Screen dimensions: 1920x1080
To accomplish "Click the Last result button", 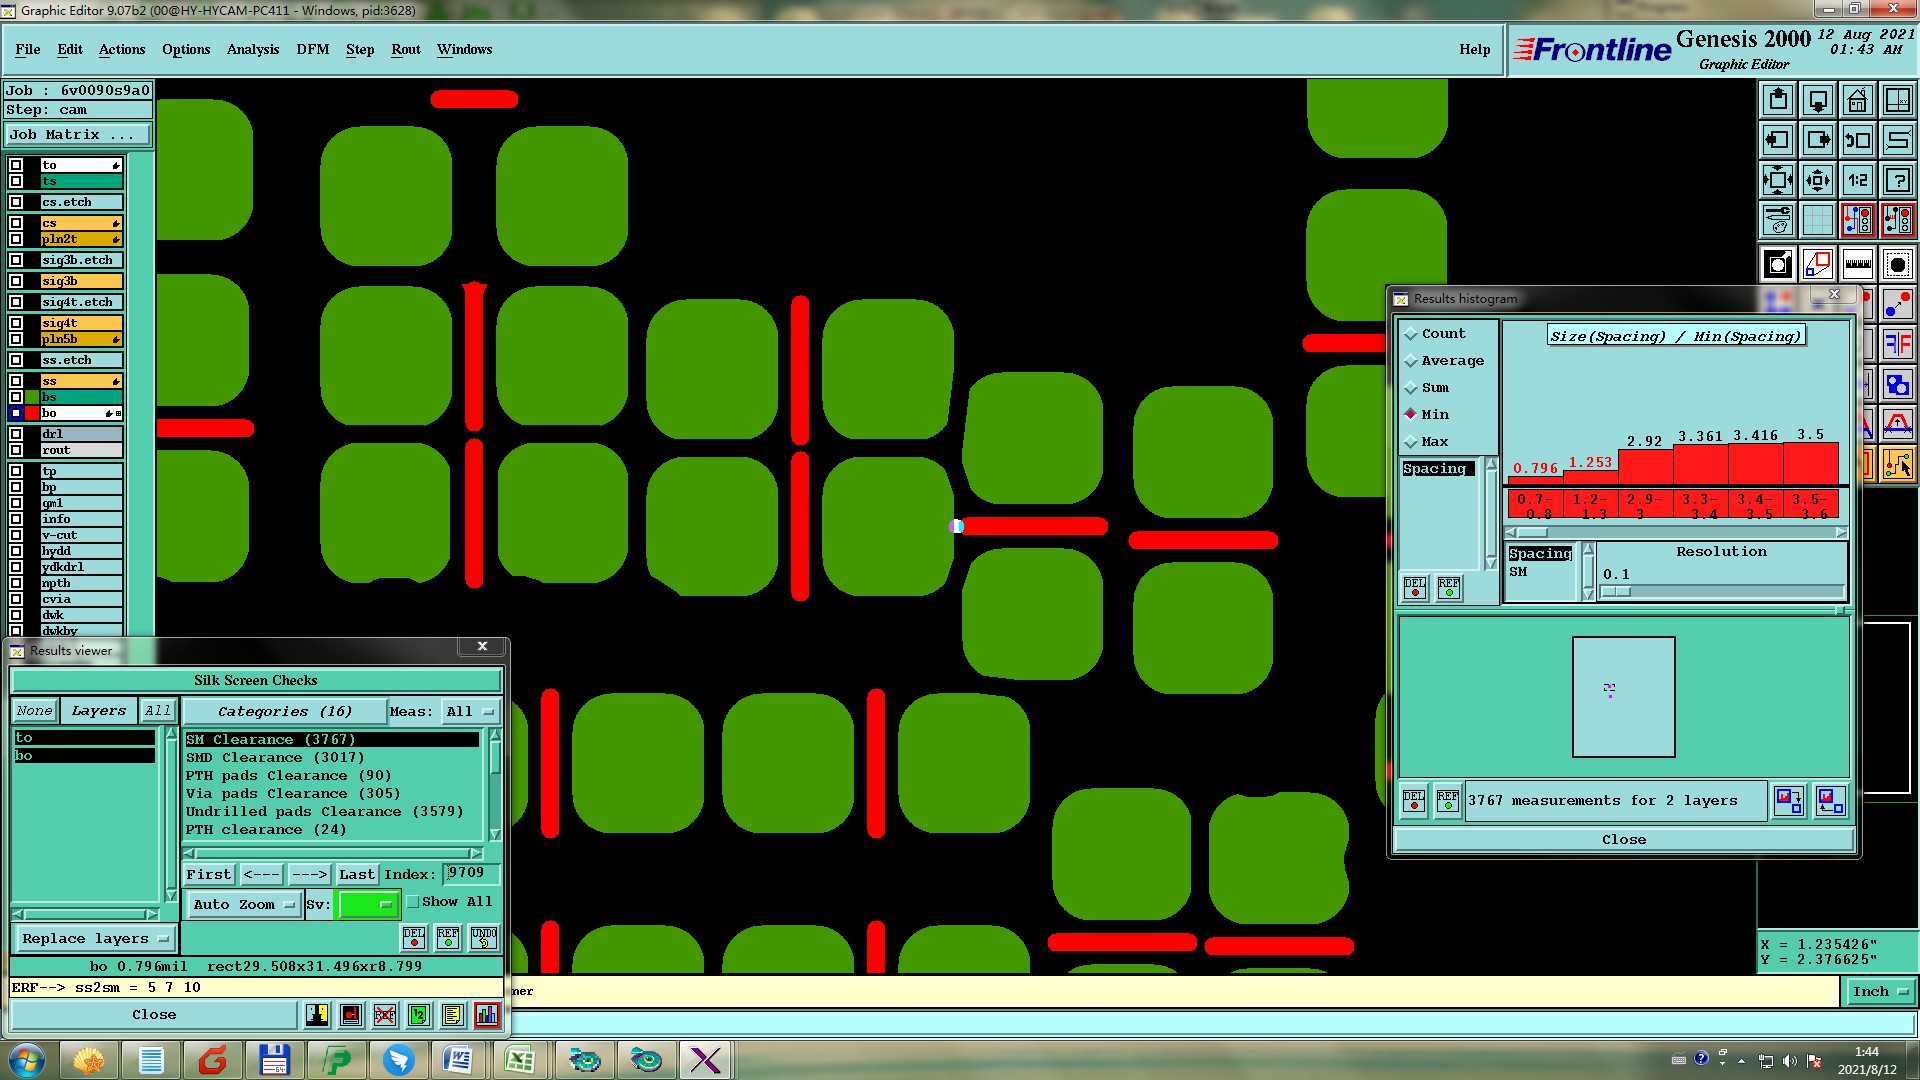I will [x=356, y=875].
